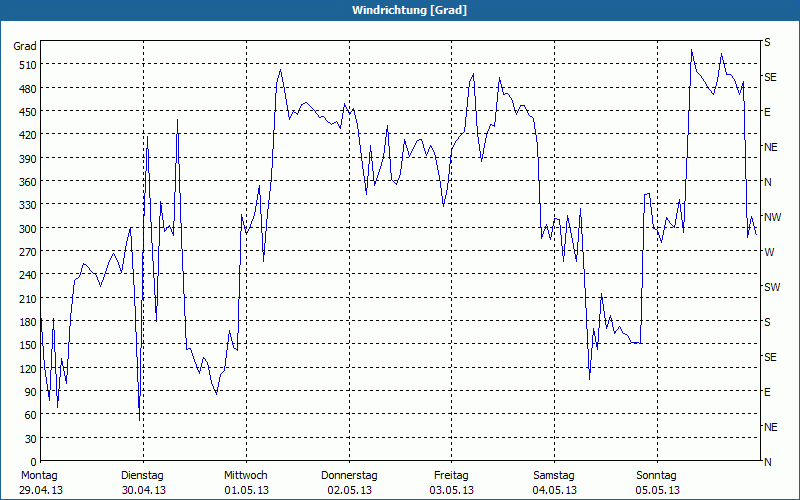Click the 510 value on the degree axis

[29, 65]
